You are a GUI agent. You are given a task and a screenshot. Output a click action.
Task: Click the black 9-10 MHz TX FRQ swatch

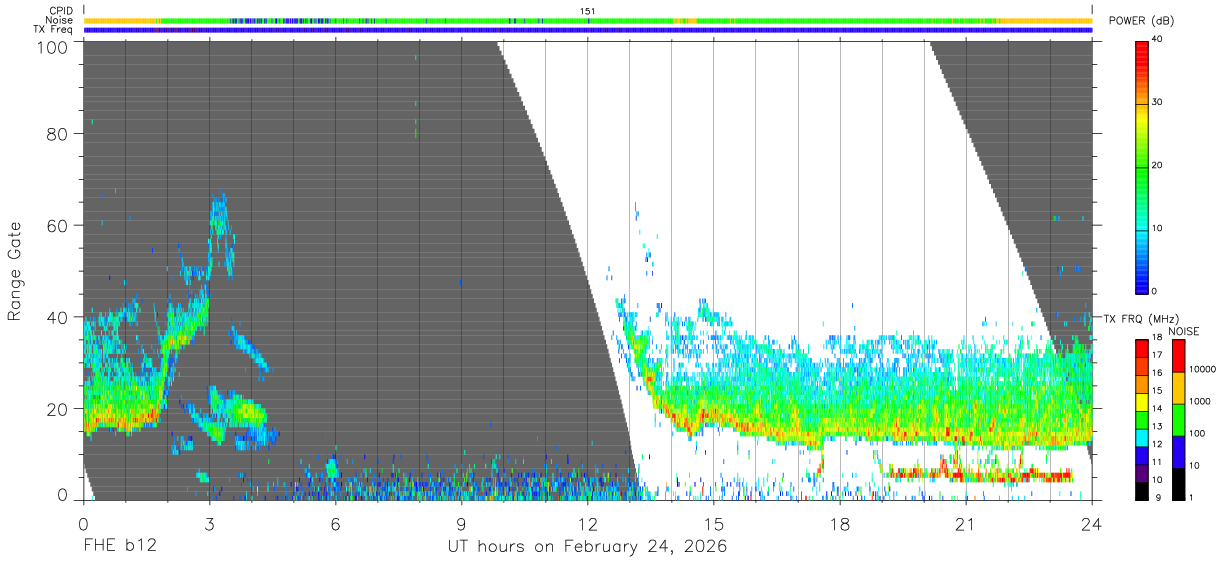point(1141,491)
